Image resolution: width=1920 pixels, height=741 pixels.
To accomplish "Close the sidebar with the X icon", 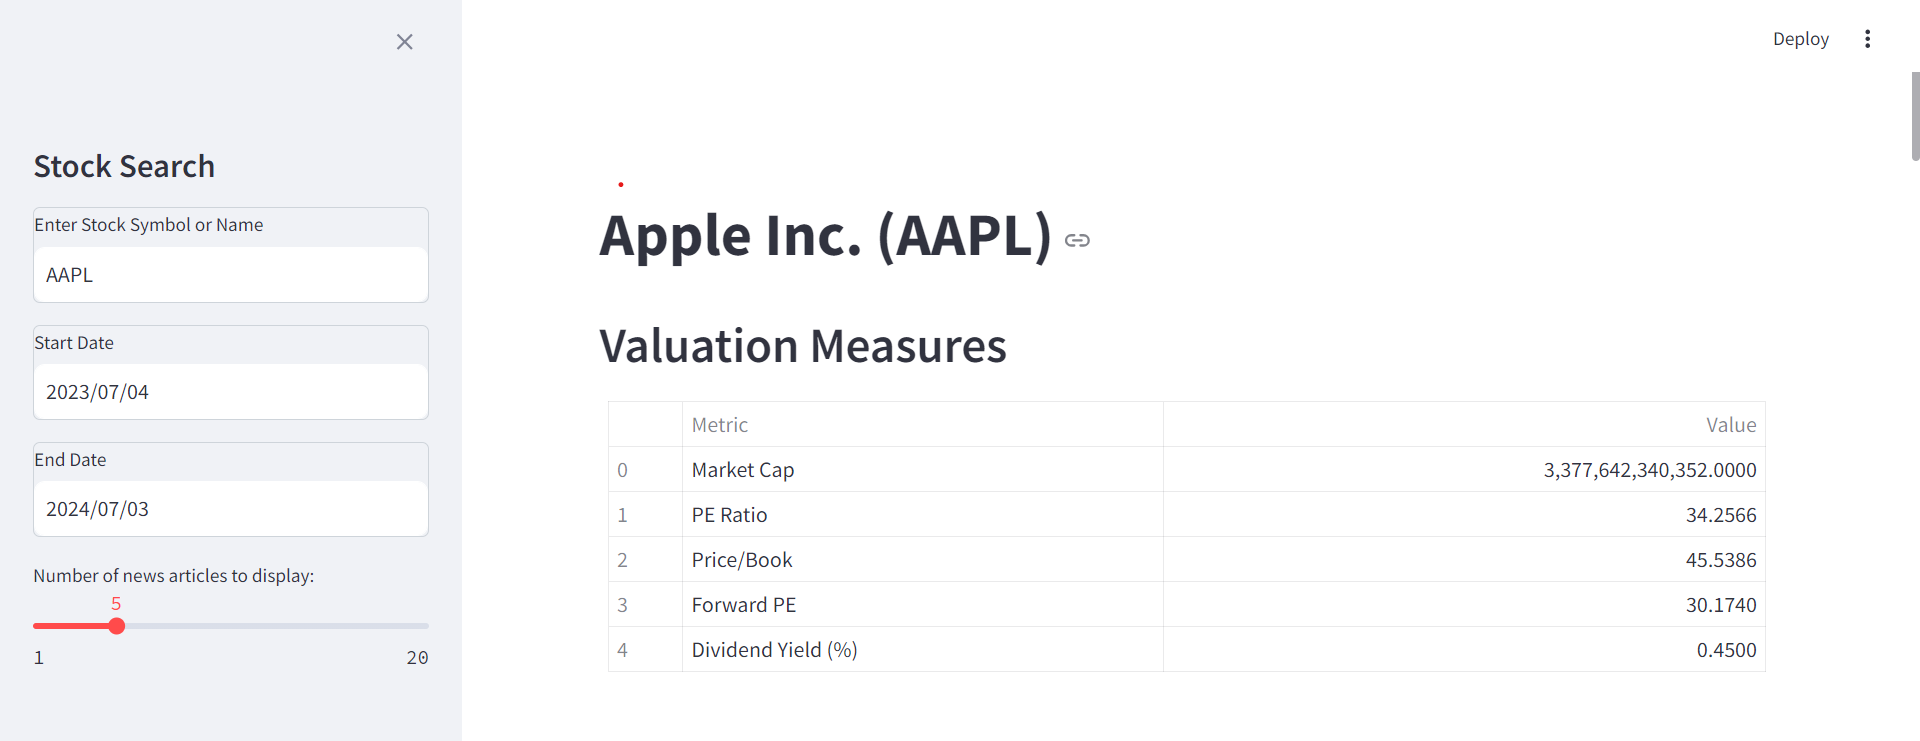I will (x=404, y=42).
